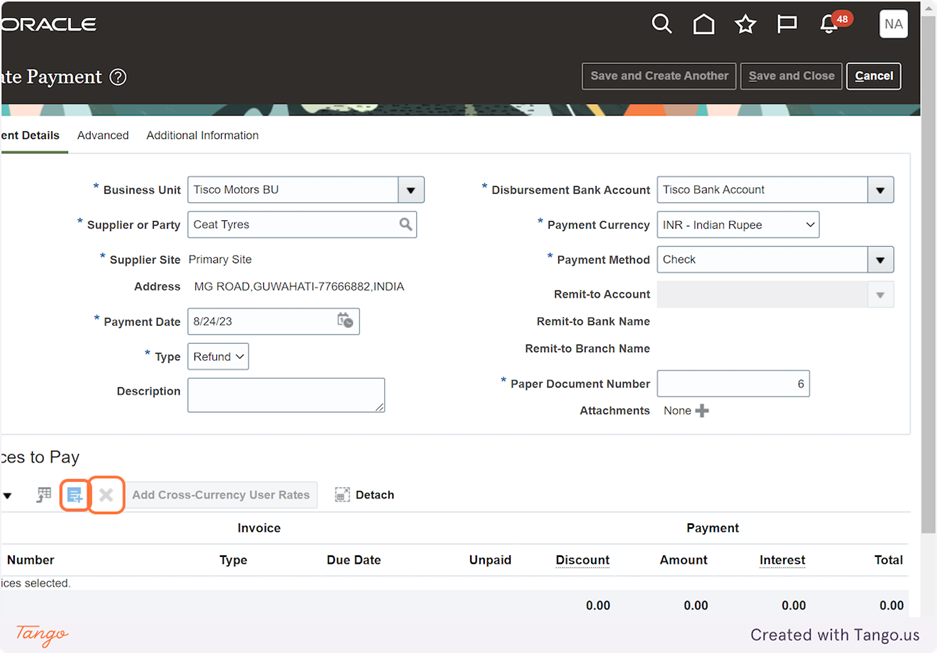Go to Home via house icon
The image size is (937, 653).
(x=704, y=24)
